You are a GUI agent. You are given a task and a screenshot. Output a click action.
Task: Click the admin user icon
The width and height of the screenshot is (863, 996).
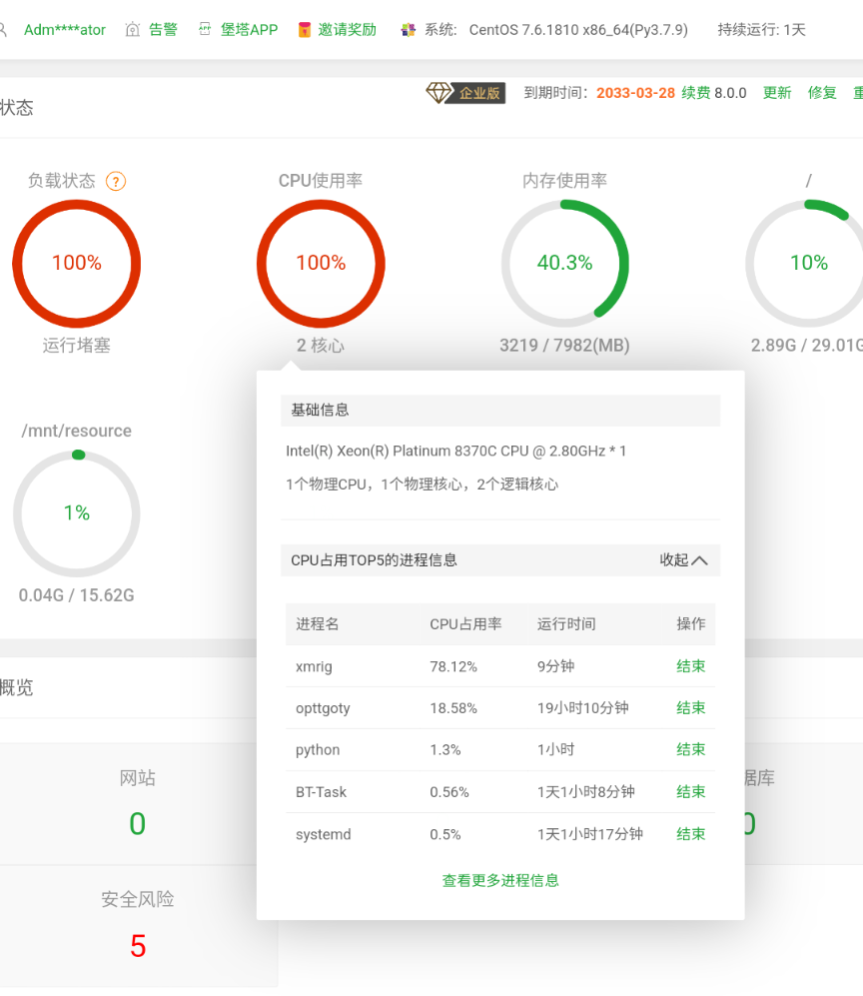3,29
